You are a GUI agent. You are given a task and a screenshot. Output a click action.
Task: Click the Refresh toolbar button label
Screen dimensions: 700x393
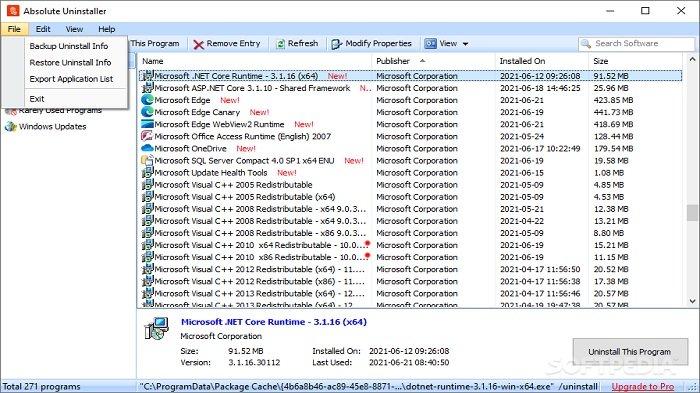(x=303, y=43)
